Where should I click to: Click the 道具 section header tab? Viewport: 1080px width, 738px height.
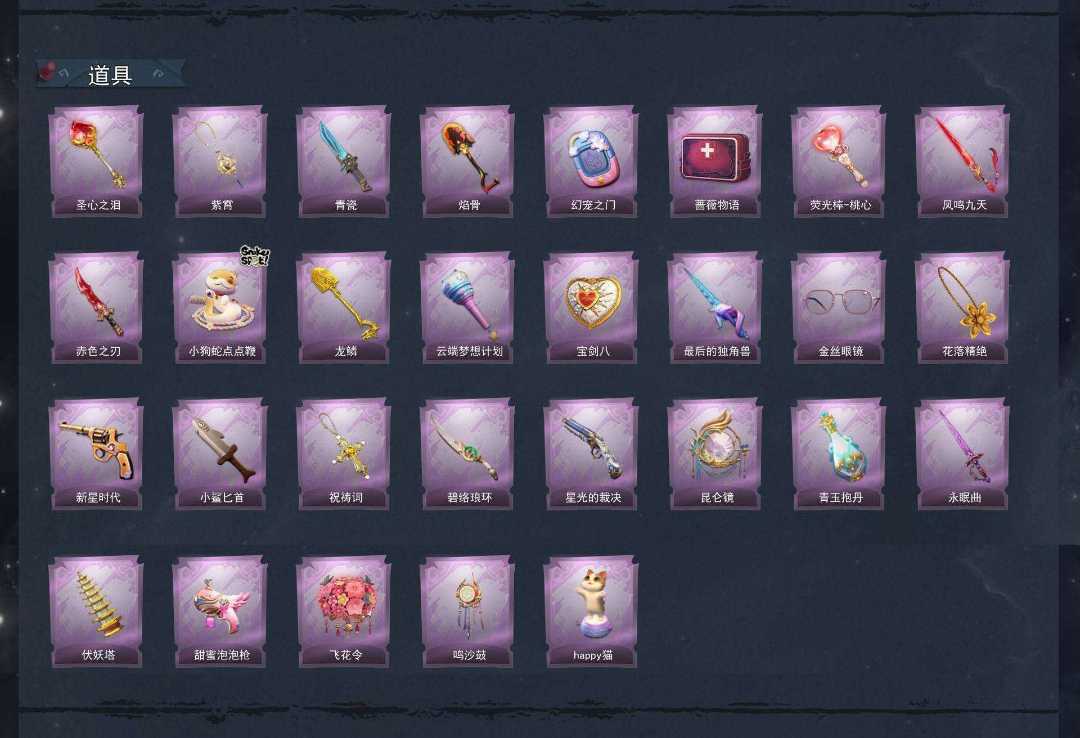110,74
